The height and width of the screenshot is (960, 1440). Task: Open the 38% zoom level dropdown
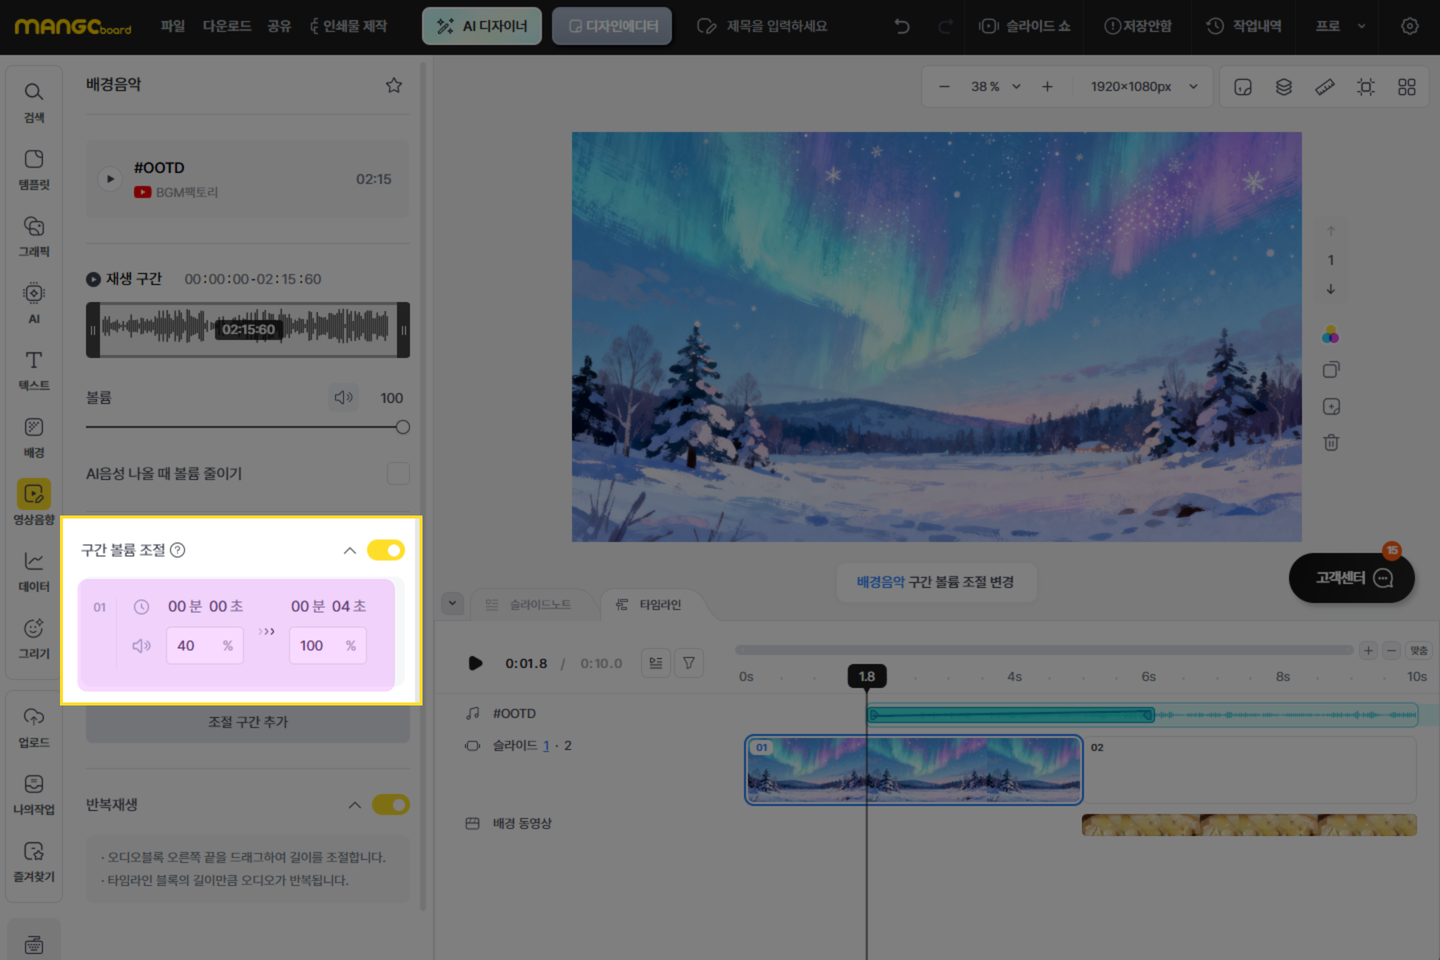point(996,87)
